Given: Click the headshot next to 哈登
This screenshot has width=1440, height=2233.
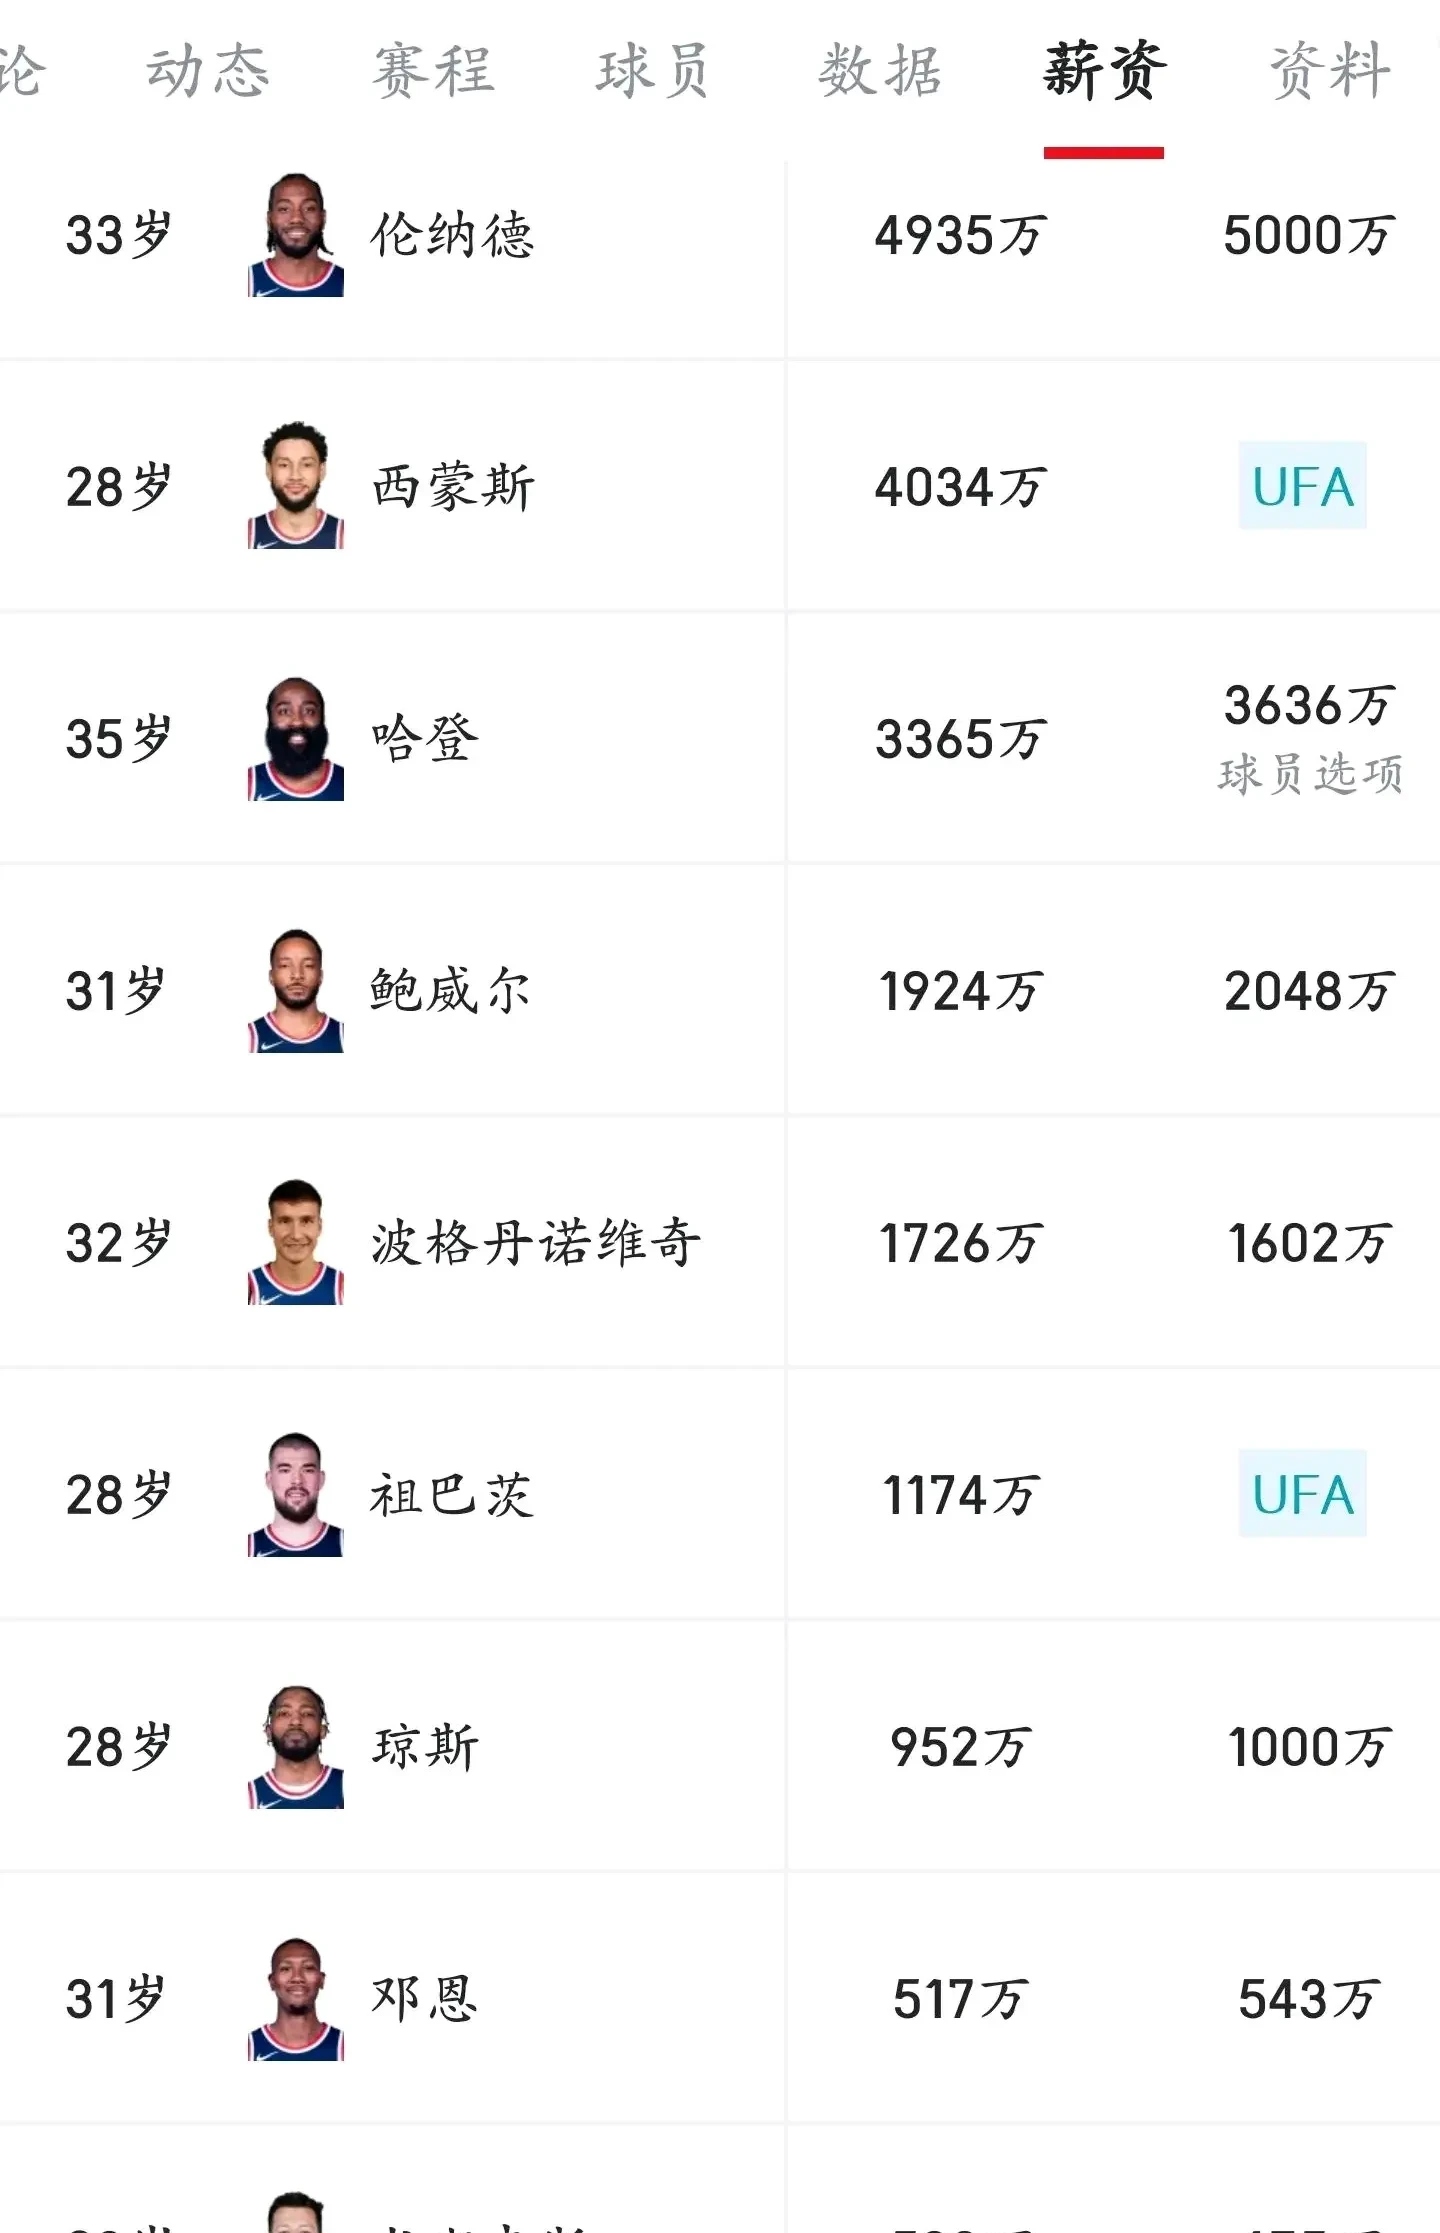Looking at the screenshot, I should (296, 739).
